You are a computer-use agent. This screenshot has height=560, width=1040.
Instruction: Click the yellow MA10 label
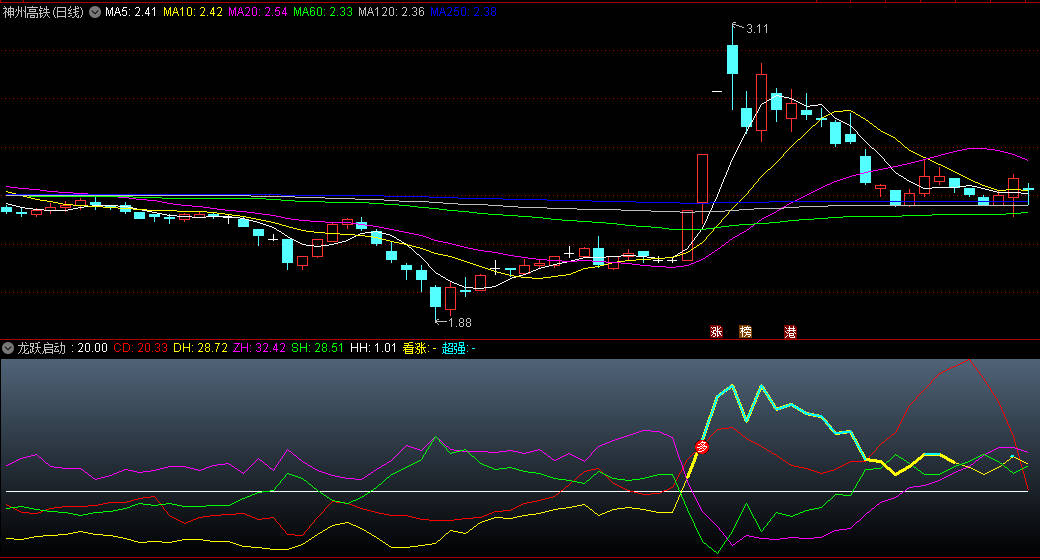click(193, 12)
